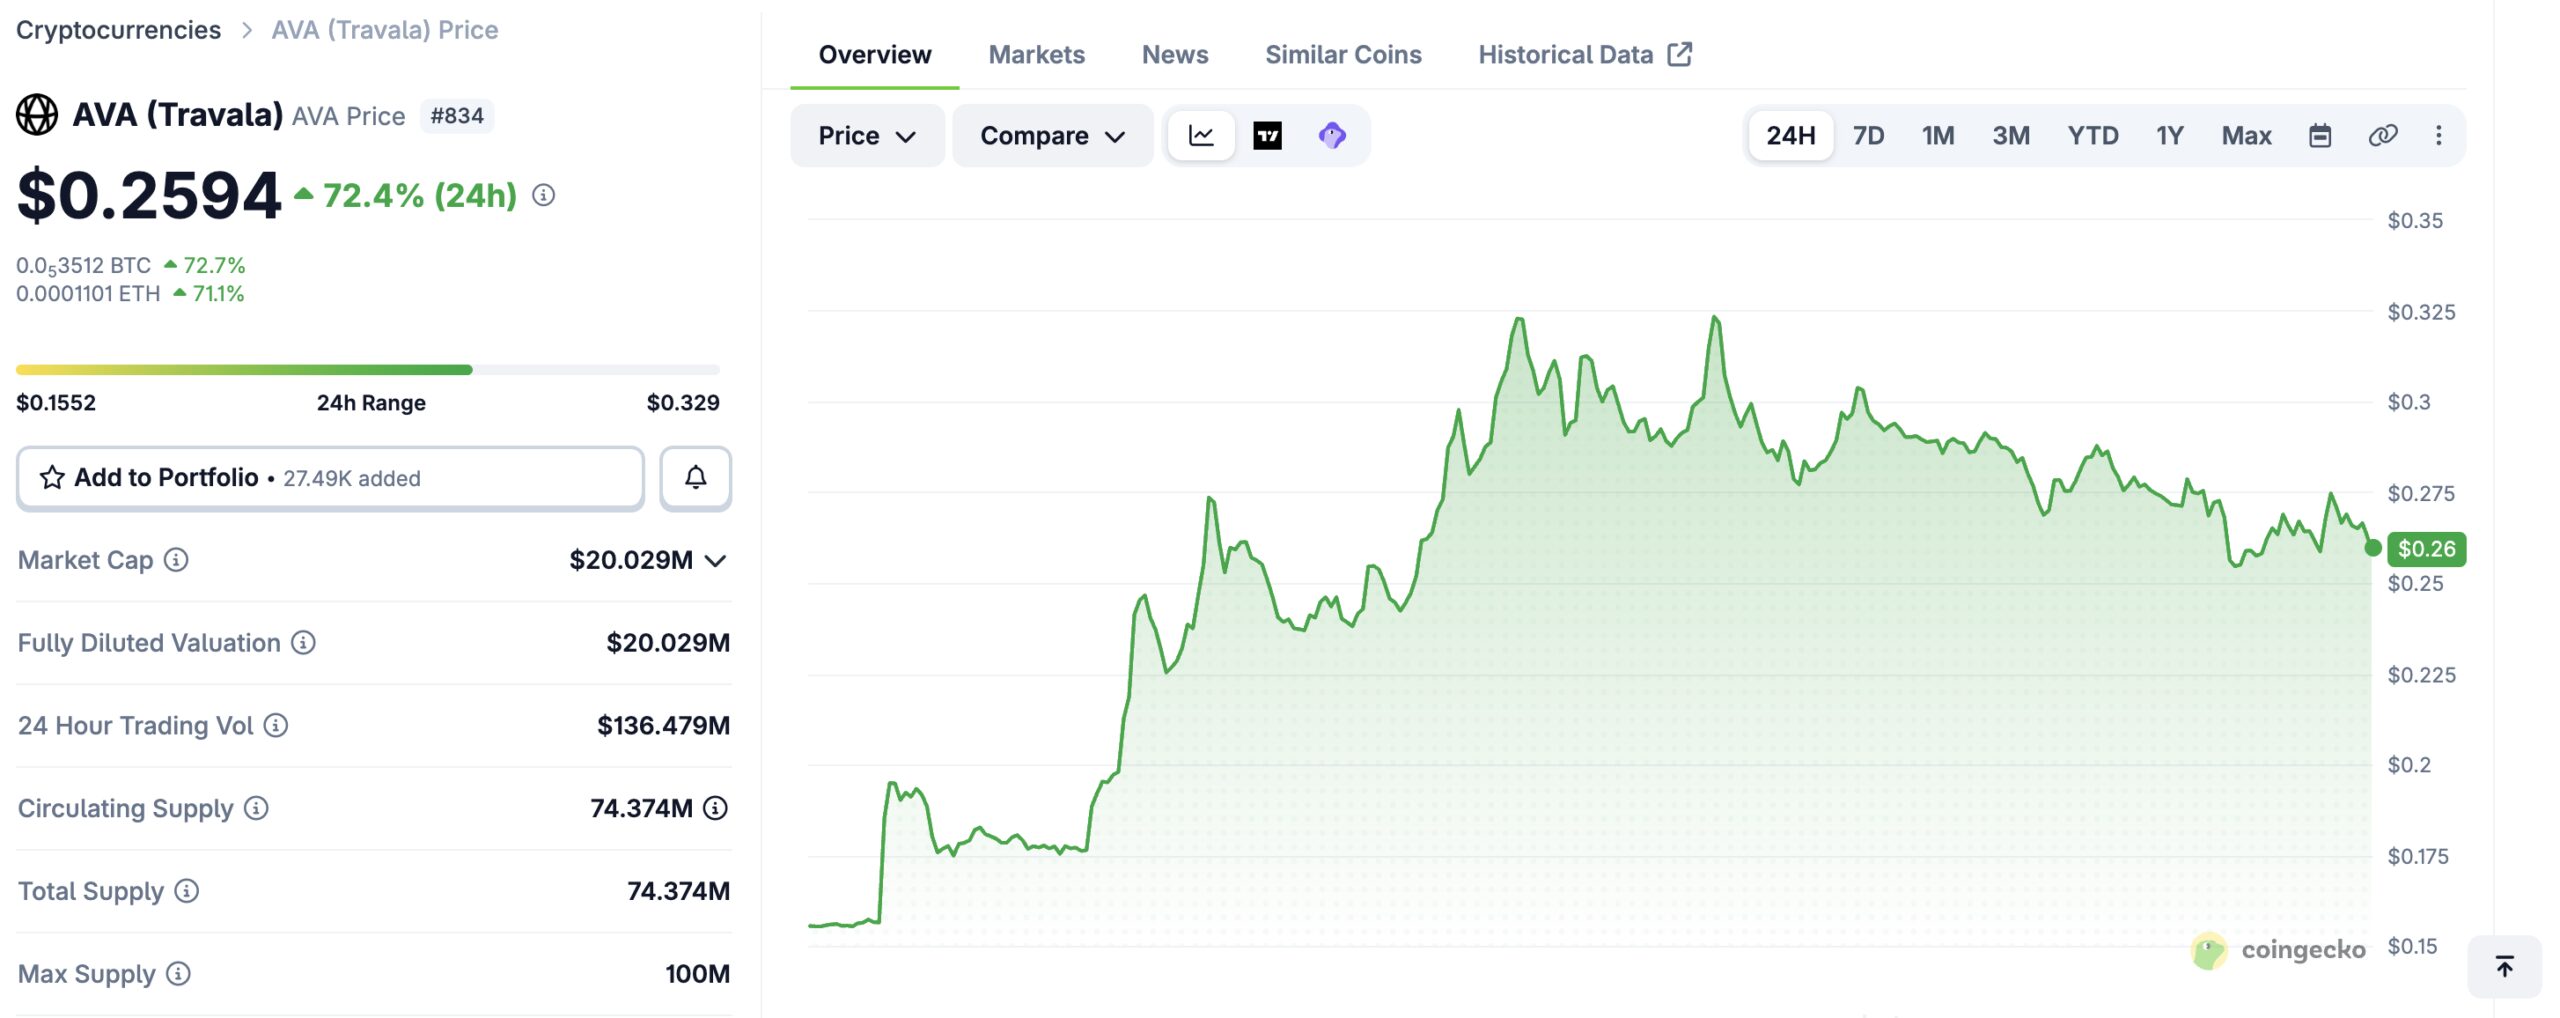Click the 0.0001101 ETH value
Screen dimensions: 2560x1018
pyautogui.click(x=88, y=294)
